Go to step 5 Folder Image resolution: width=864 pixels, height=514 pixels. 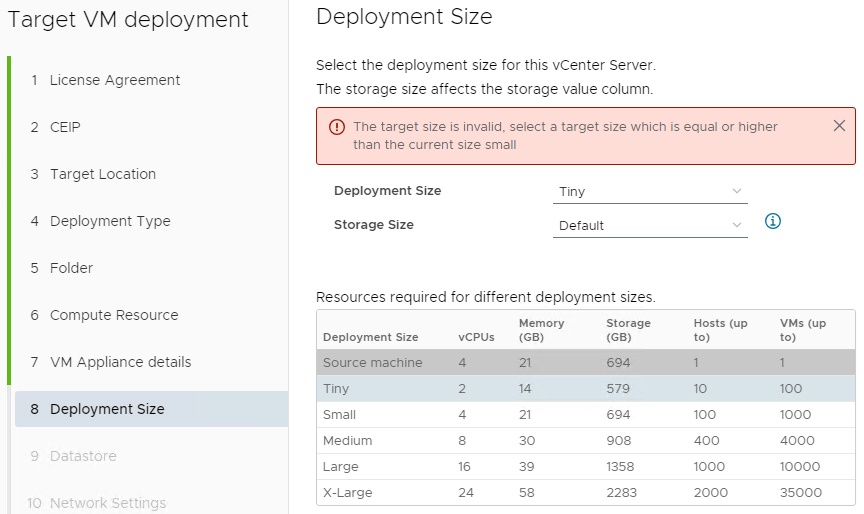click(62, 268)
